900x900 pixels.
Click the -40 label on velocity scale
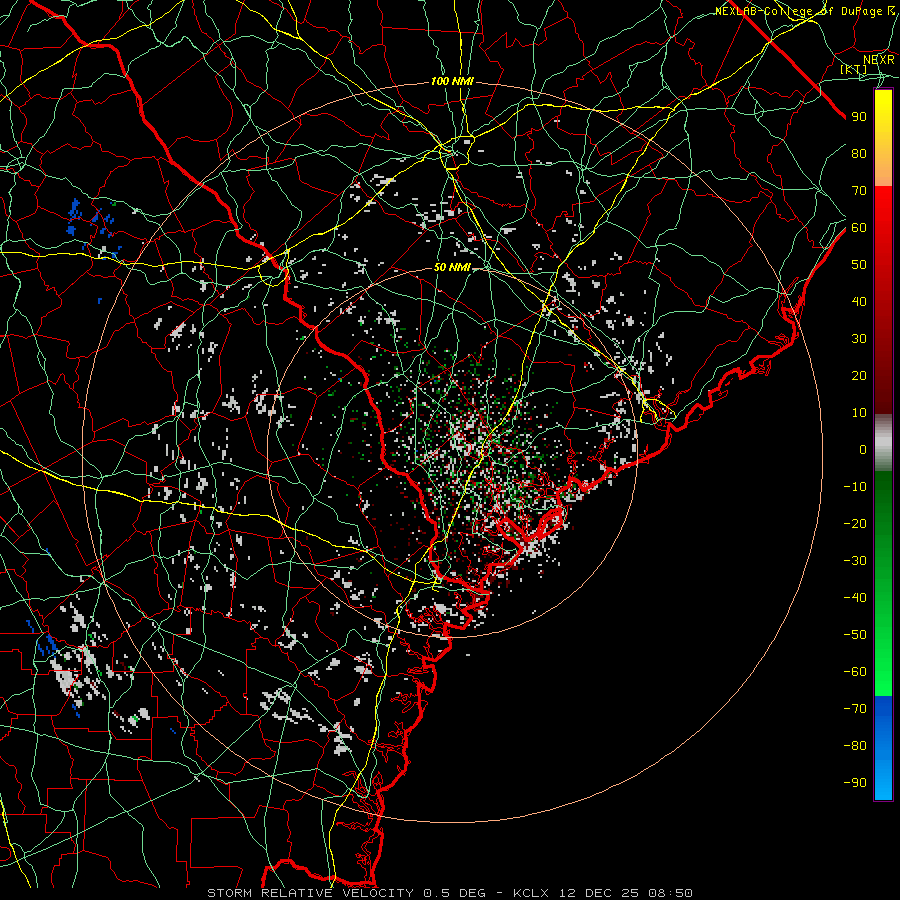tap(855, 598)
